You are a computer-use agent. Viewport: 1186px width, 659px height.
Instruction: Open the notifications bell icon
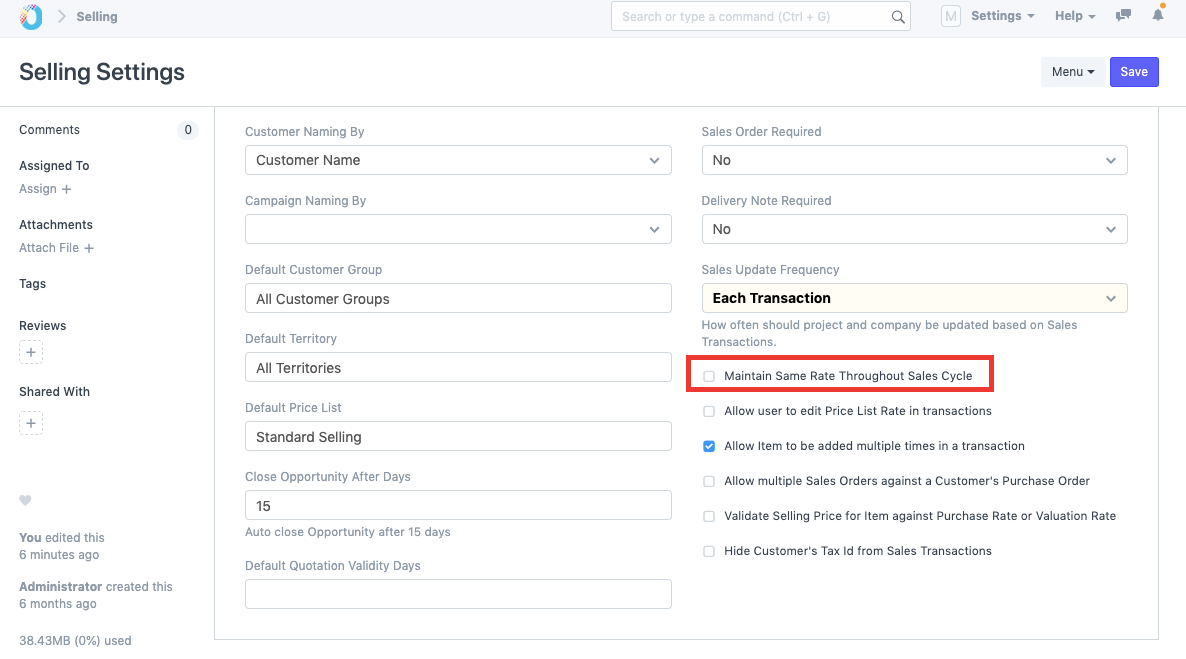(1158, 14)
